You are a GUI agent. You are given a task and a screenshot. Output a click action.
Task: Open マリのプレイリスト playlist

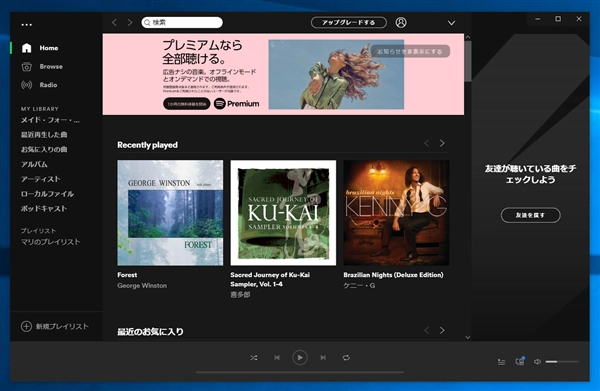pyautogui.click(x=51, y=242)
